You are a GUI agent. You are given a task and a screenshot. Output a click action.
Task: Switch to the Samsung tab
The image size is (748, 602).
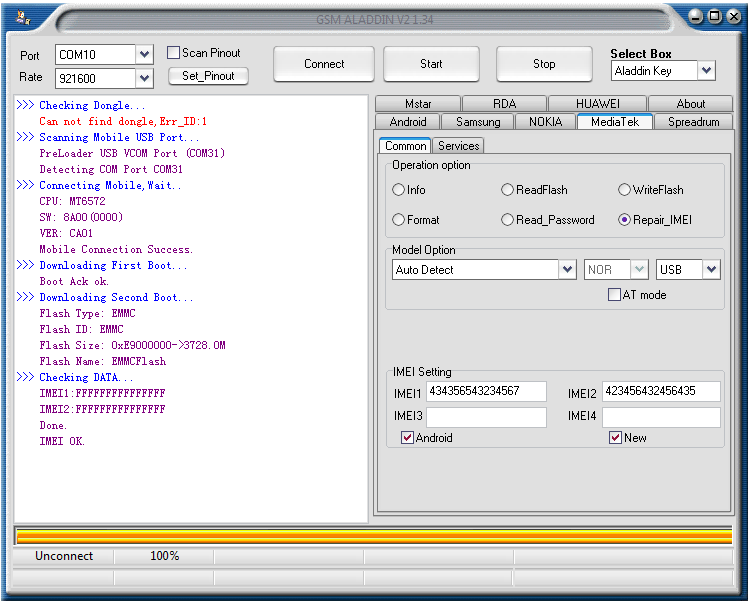478,122
